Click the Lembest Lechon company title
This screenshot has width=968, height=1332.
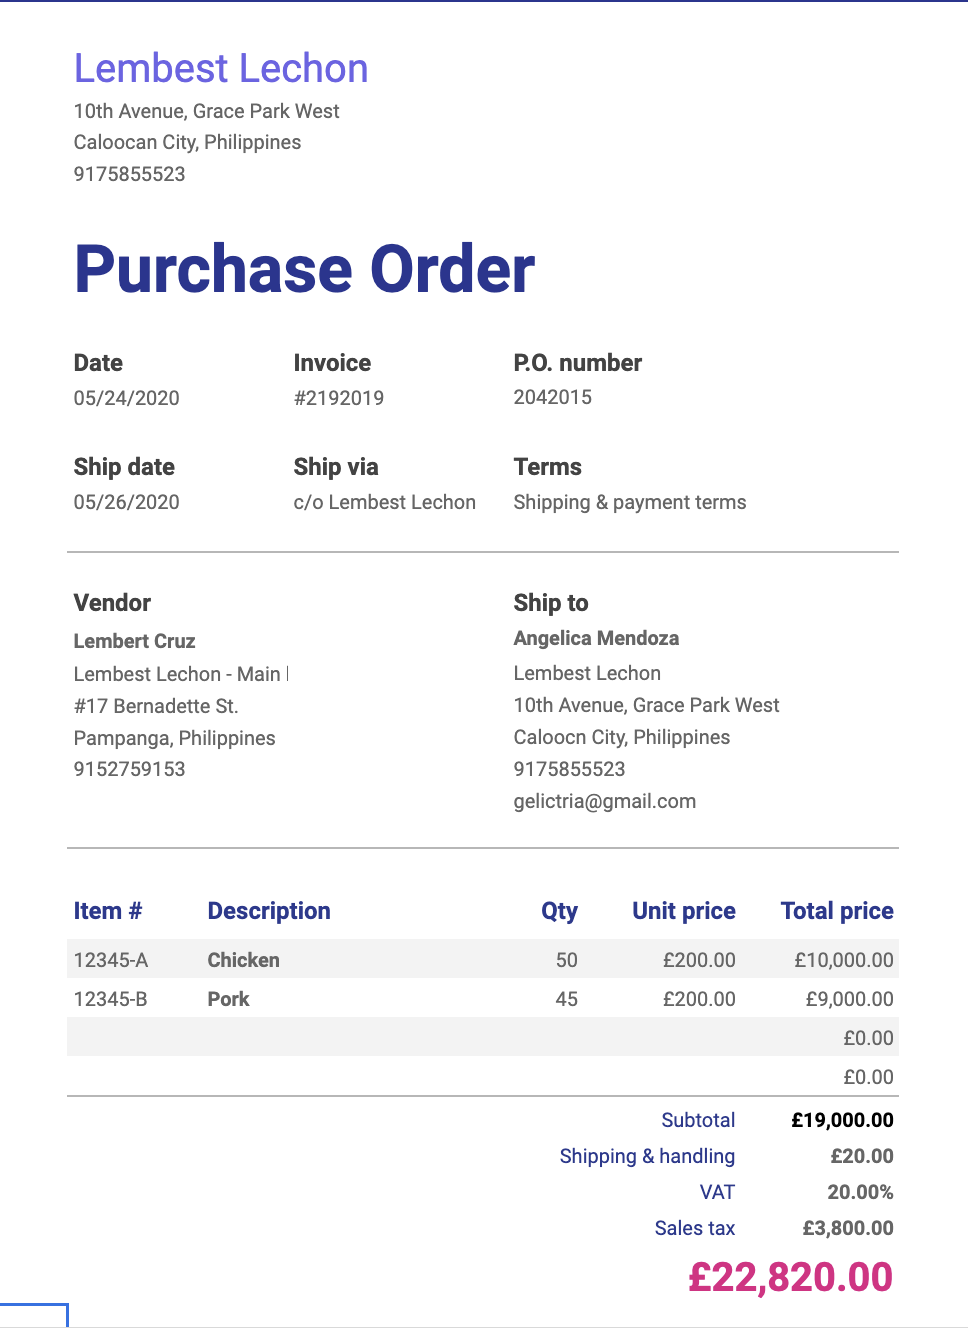(x=221, y=69)
